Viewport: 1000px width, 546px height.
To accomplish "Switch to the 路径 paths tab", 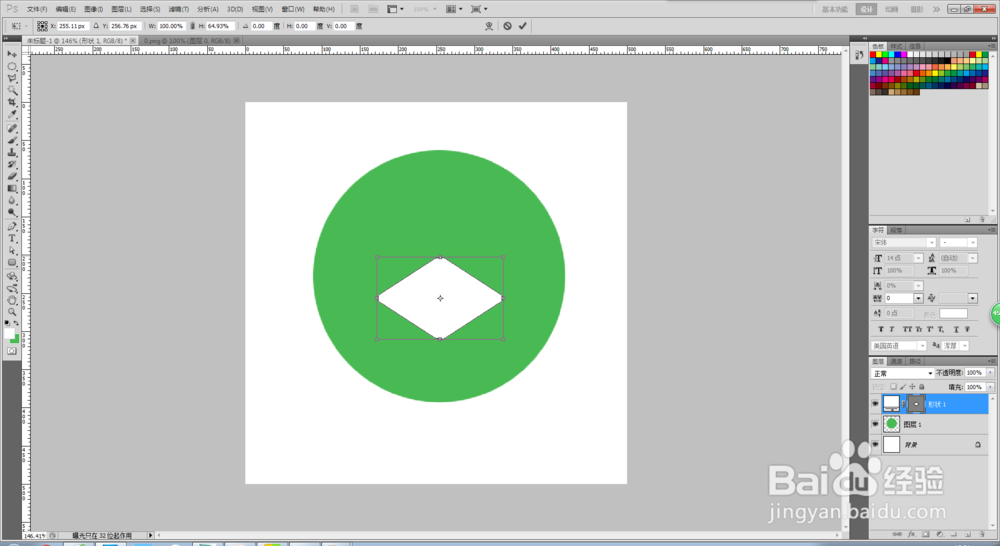I will [915, 362].
